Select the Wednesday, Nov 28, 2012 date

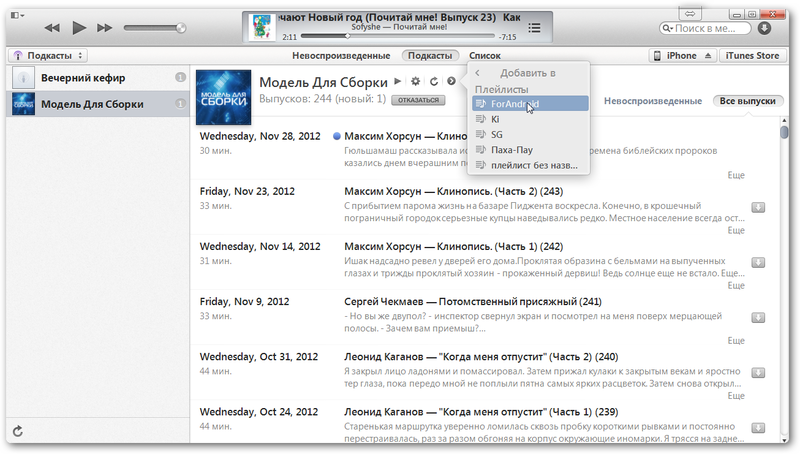tap(260, 136)
